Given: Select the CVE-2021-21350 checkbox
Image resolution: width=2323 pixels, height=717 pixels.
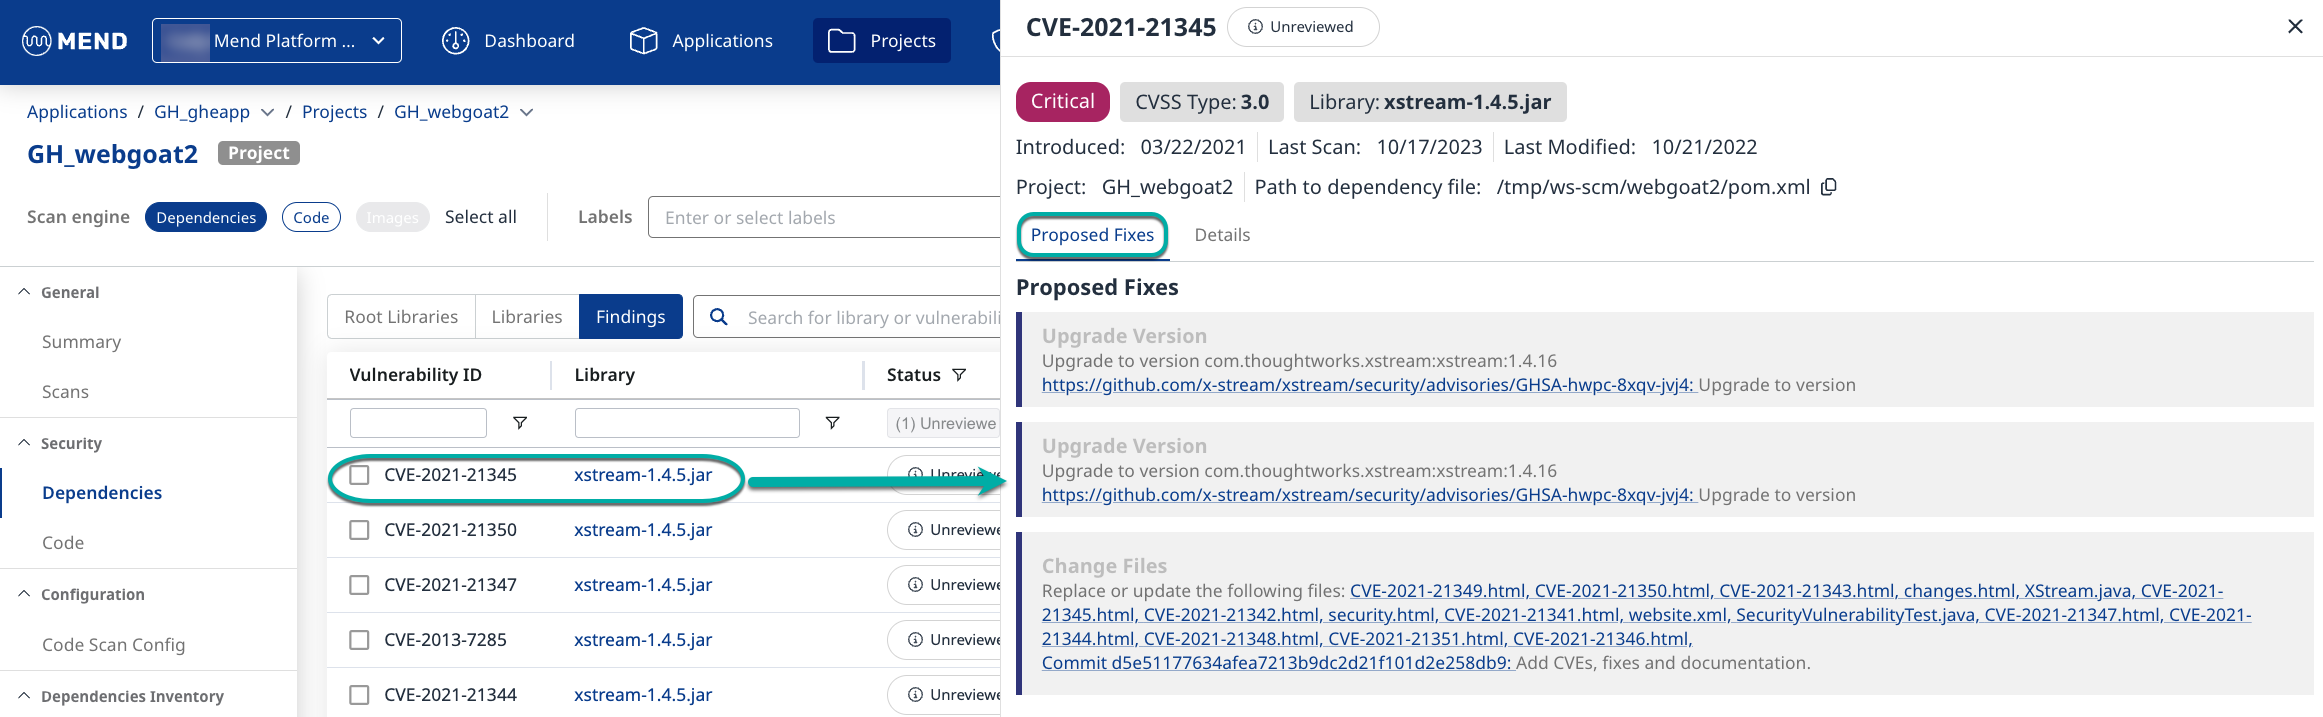Looking at the screenshot, I should (359, 530).
